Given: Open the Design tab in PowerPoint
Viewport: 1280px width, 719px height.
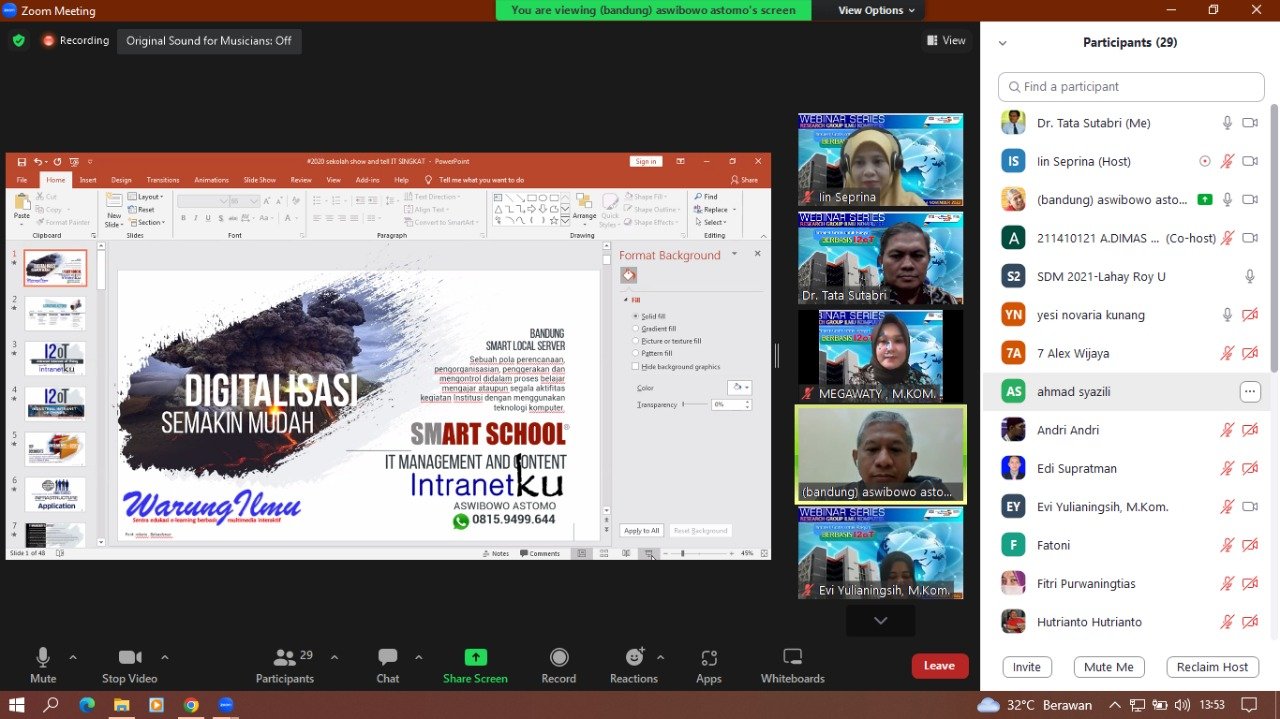Looking at the screenshot, I should coord(121,180).
